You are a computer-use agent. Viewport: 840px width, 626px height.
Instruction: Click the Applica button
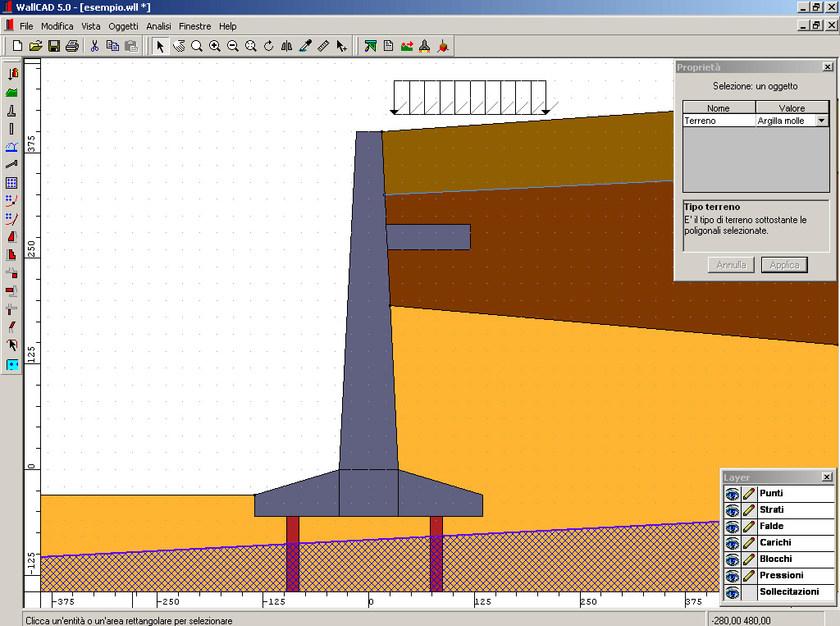pos(784,265)
